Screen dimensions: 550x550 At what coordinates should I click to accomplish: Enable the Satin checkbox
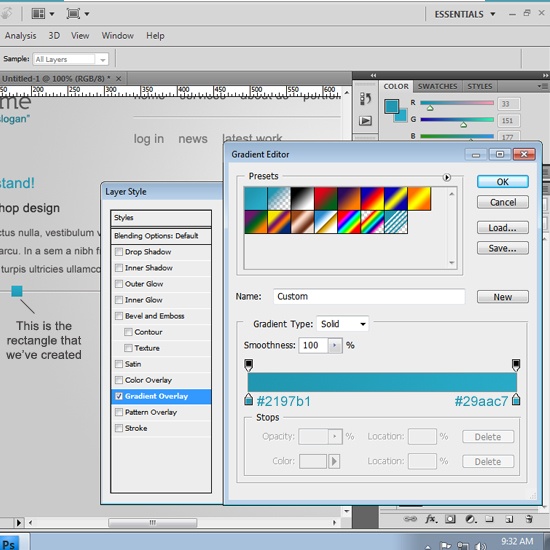(119, 364)
